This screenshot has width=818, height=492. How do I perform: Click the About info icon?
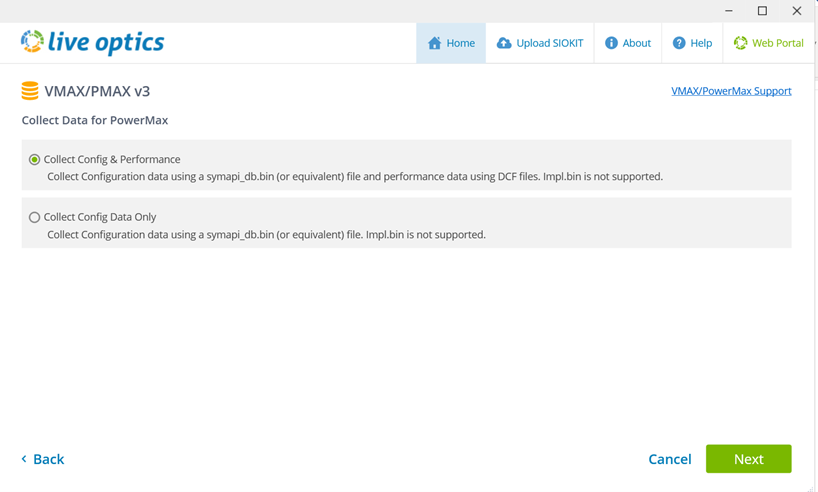click(x=611, y=43)
